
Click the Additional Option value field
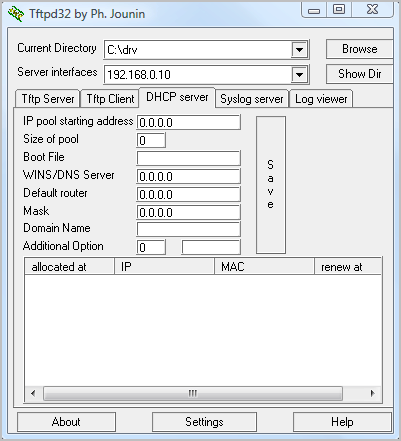pos(211,247)
